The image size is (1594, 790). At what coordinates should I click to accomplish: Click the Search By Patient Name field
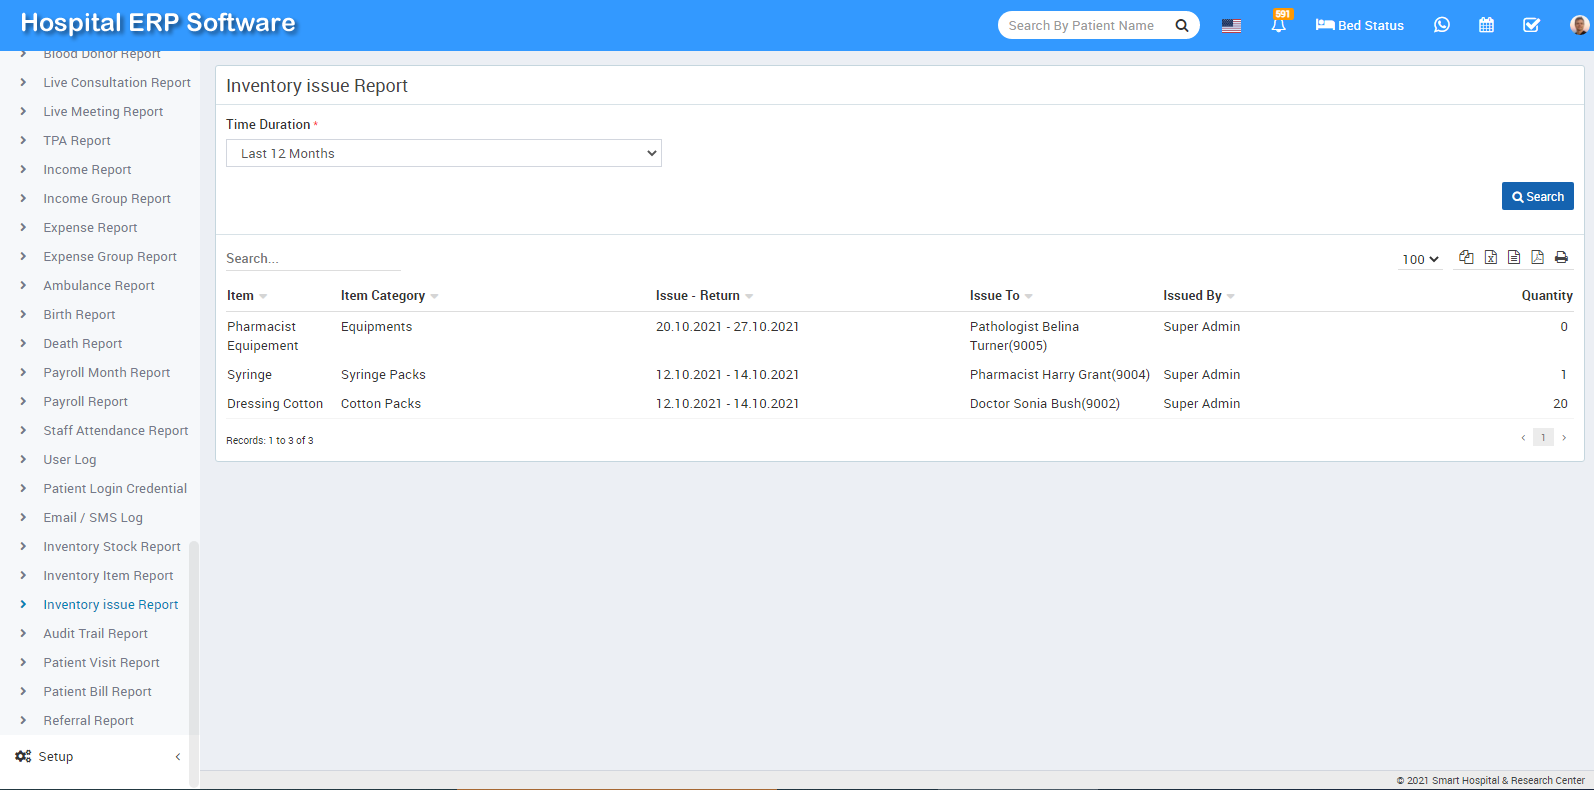[x=1085, y=26]
